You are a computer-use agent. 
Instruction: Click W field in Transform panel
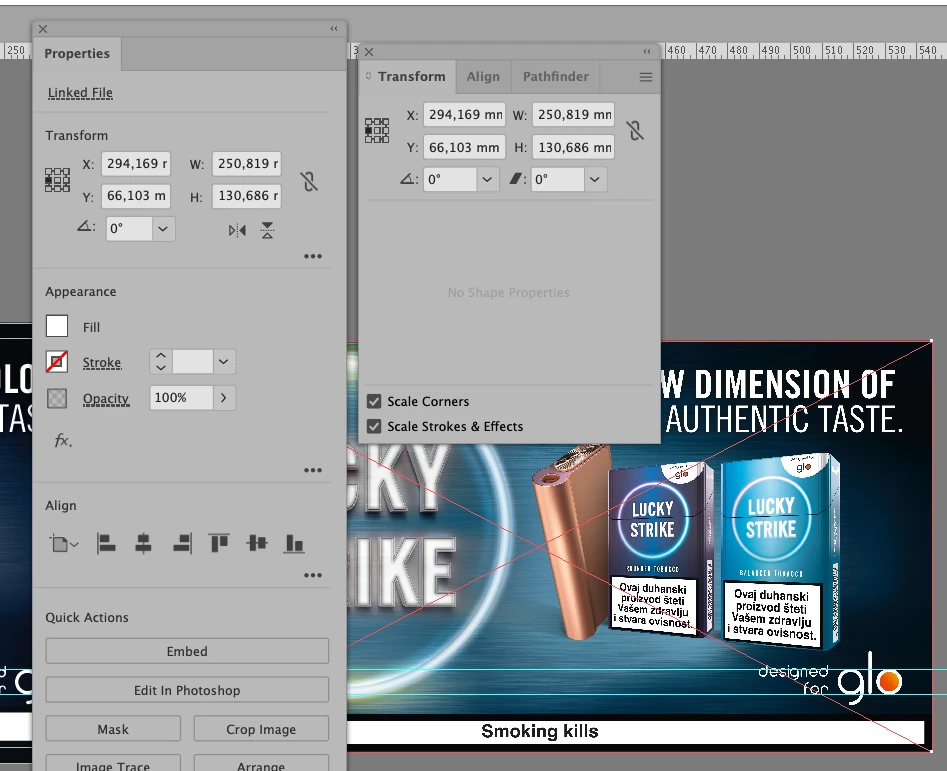[573, 115]
